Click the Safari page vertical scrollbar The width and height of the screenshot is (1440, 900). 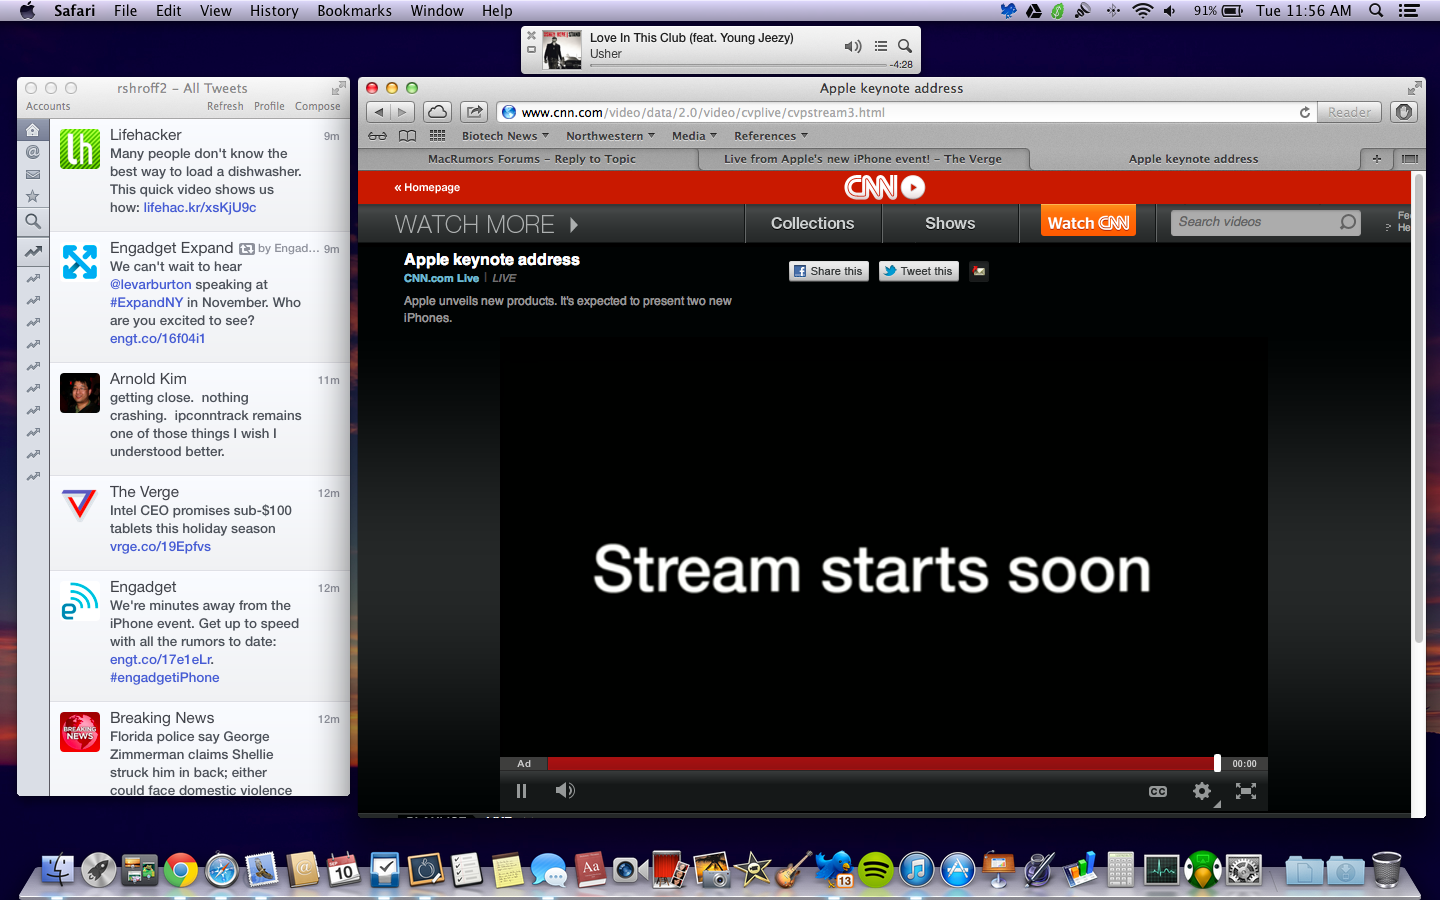click(x=1418, y=409)
